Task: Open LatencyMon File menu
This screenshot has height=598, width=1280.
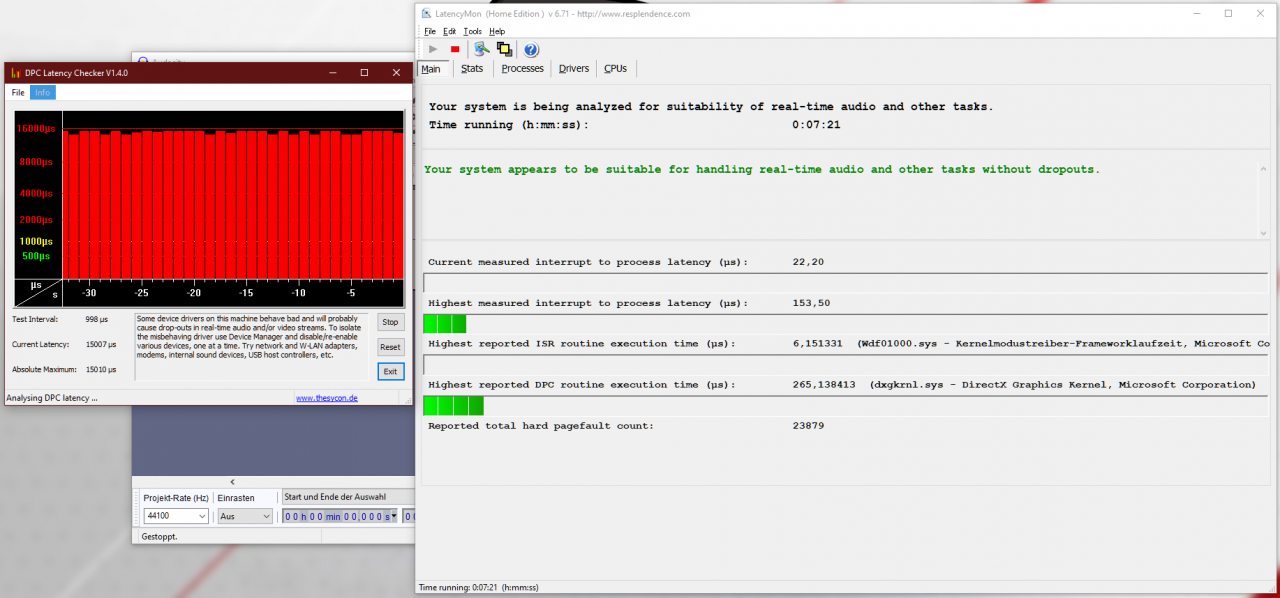Action: point(430,31)
